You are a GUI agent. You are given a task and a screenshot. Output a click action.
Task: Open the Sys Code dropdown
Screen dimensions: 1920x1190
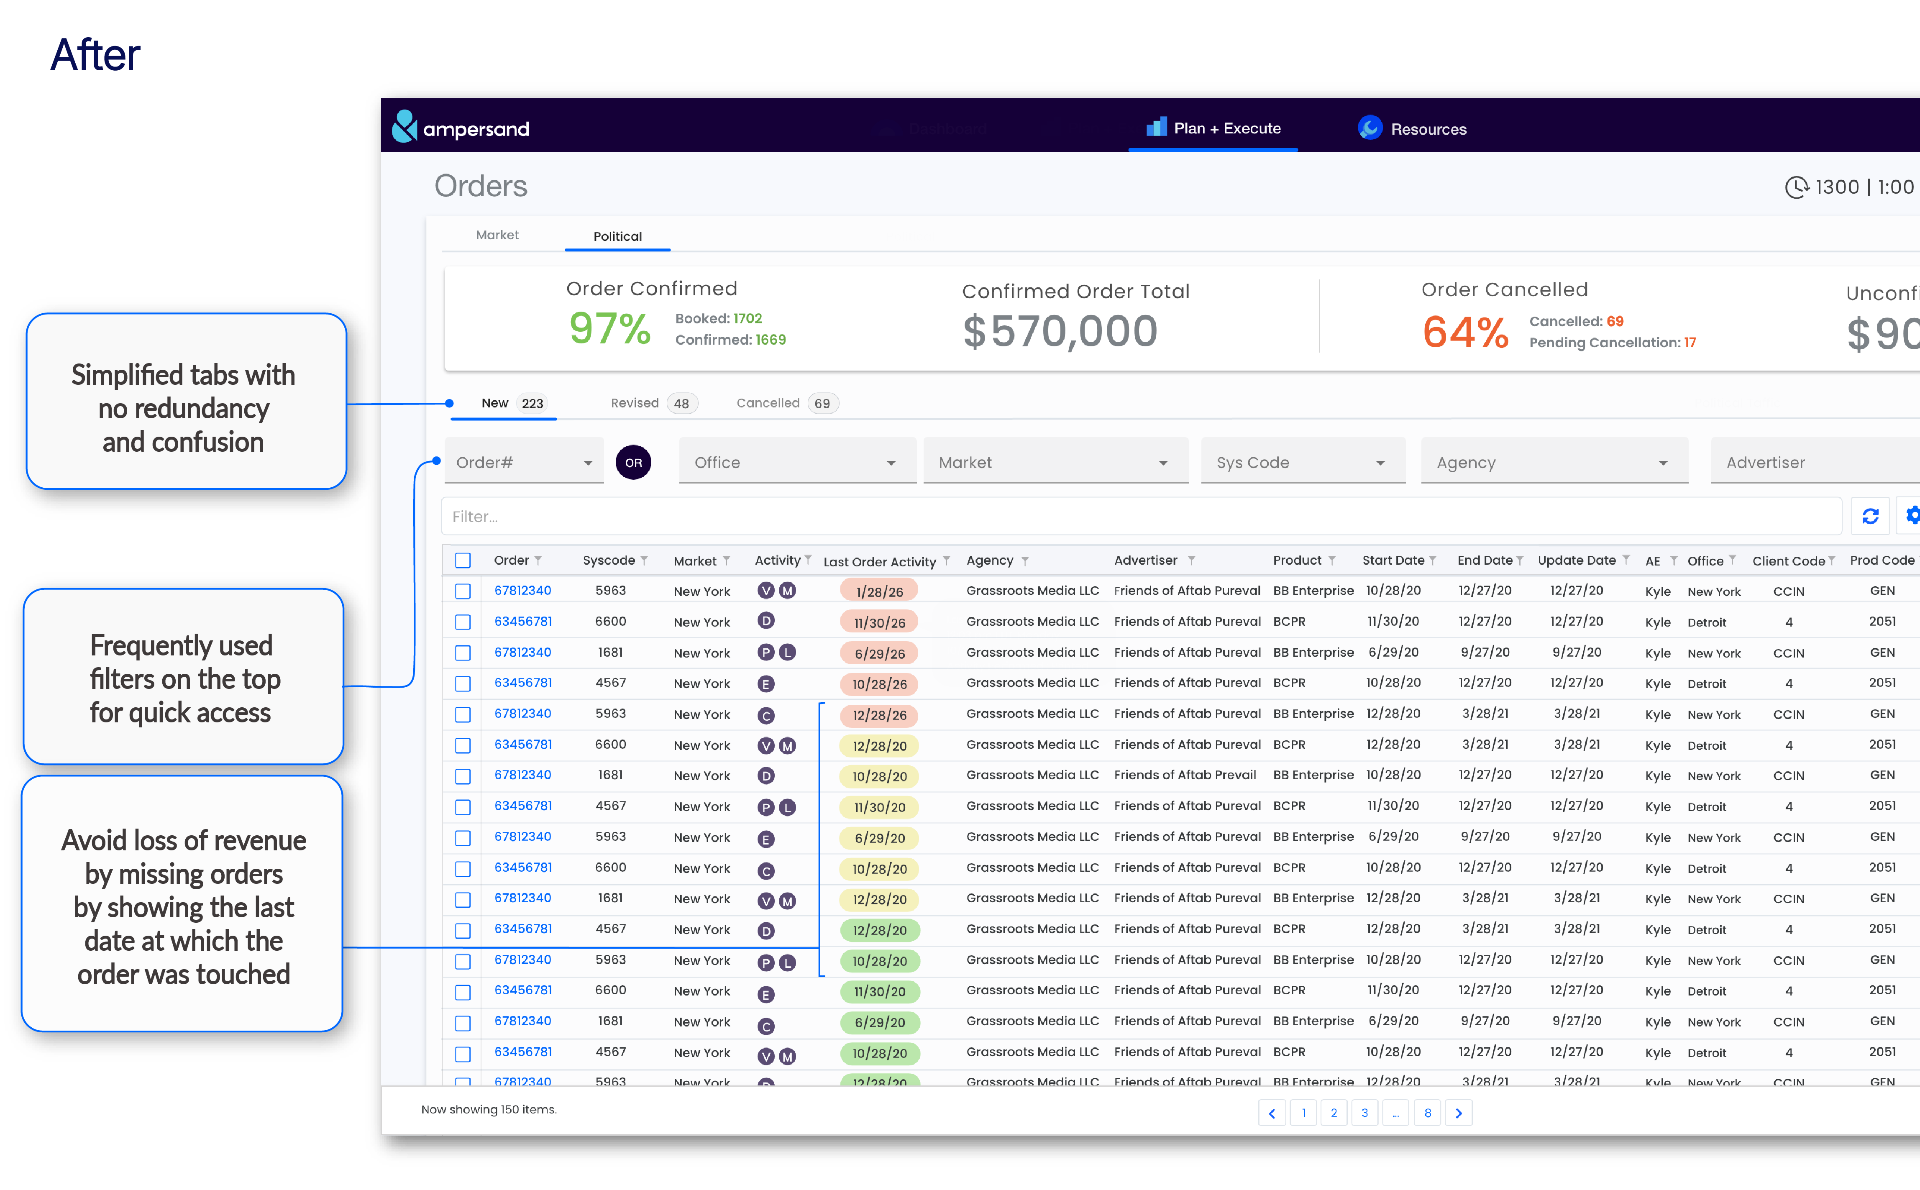pos(1303,462)
